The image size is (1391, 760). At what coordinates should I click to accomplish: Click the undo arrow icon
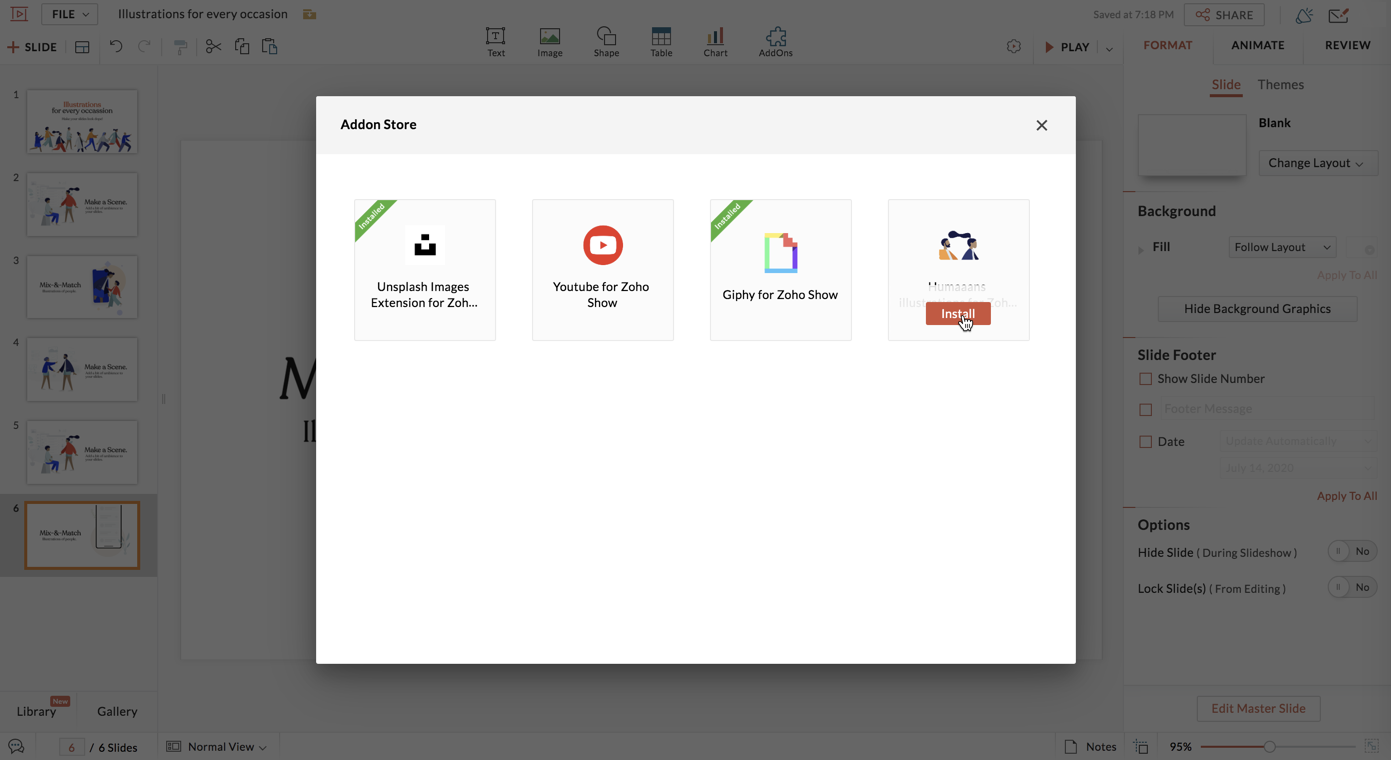coord(116,47)
